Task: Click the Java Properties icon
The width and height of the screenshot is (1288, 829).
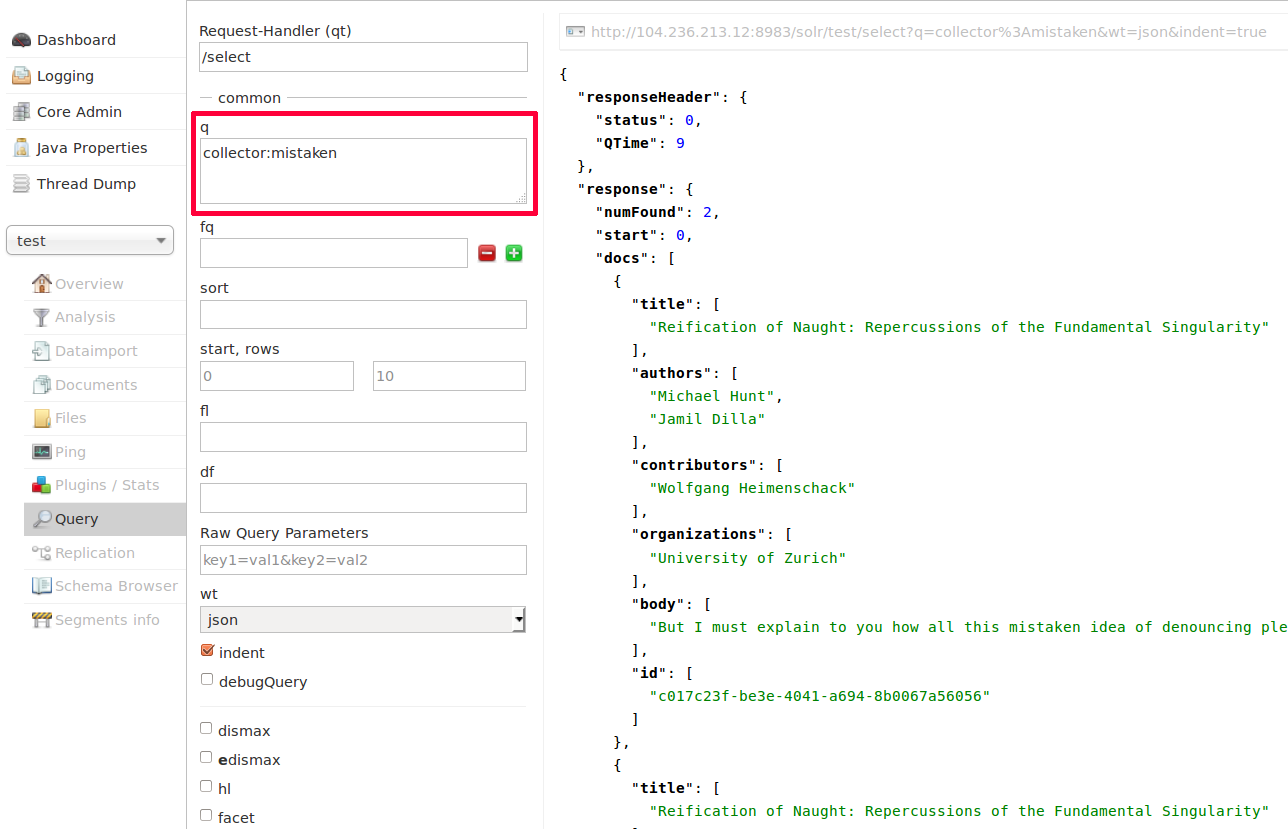Action: coord(21,148)
